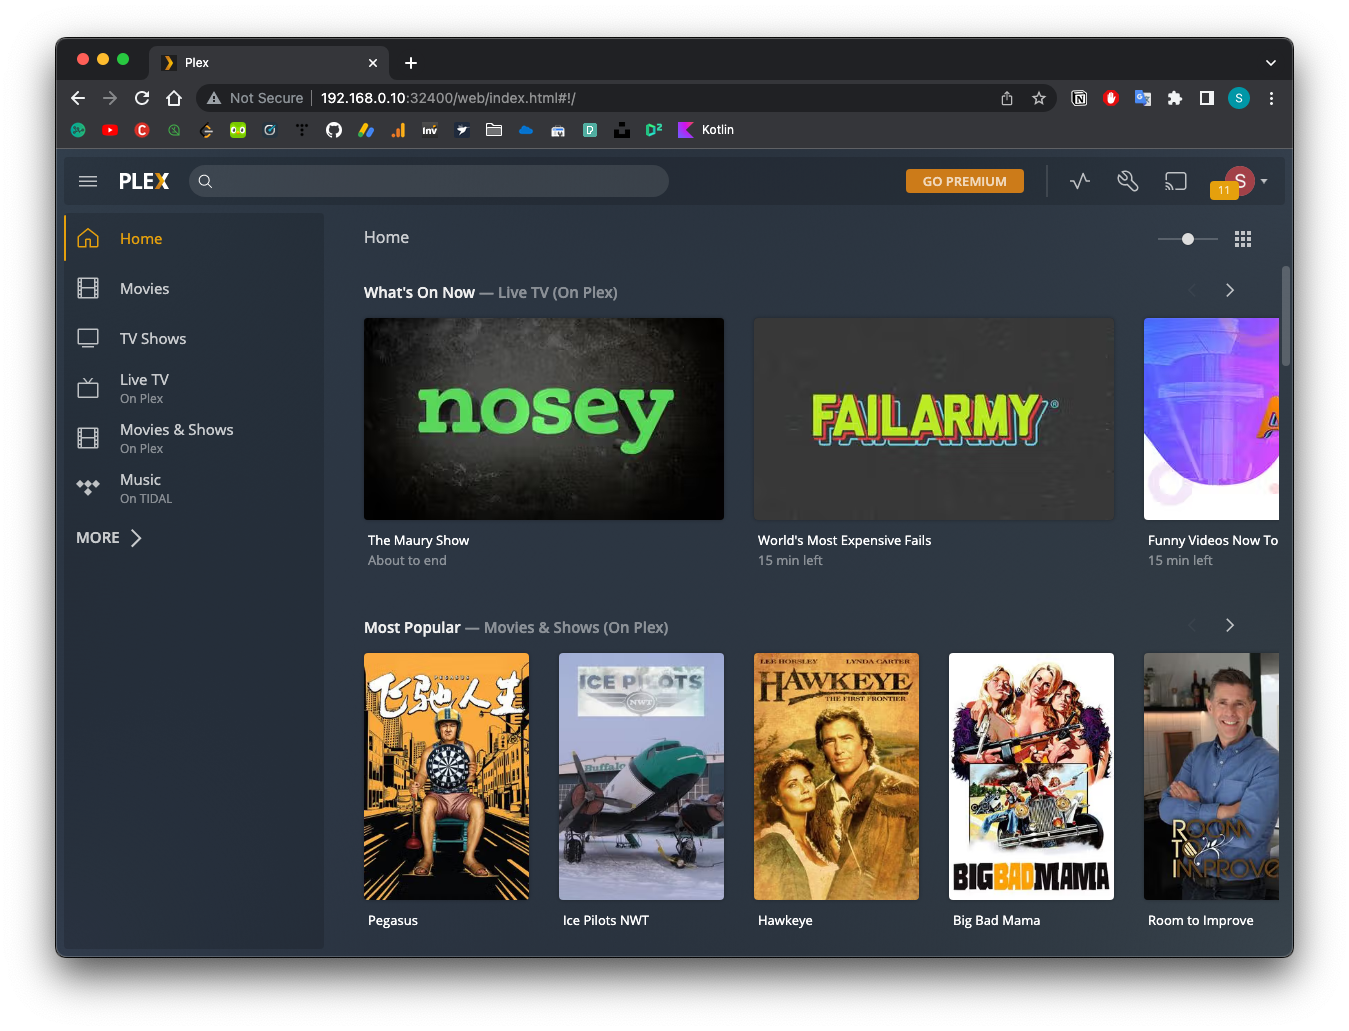Toggle the browser side panel icon
The width and height of the screenshot is (1349, 1031).
pos(1207,98)
